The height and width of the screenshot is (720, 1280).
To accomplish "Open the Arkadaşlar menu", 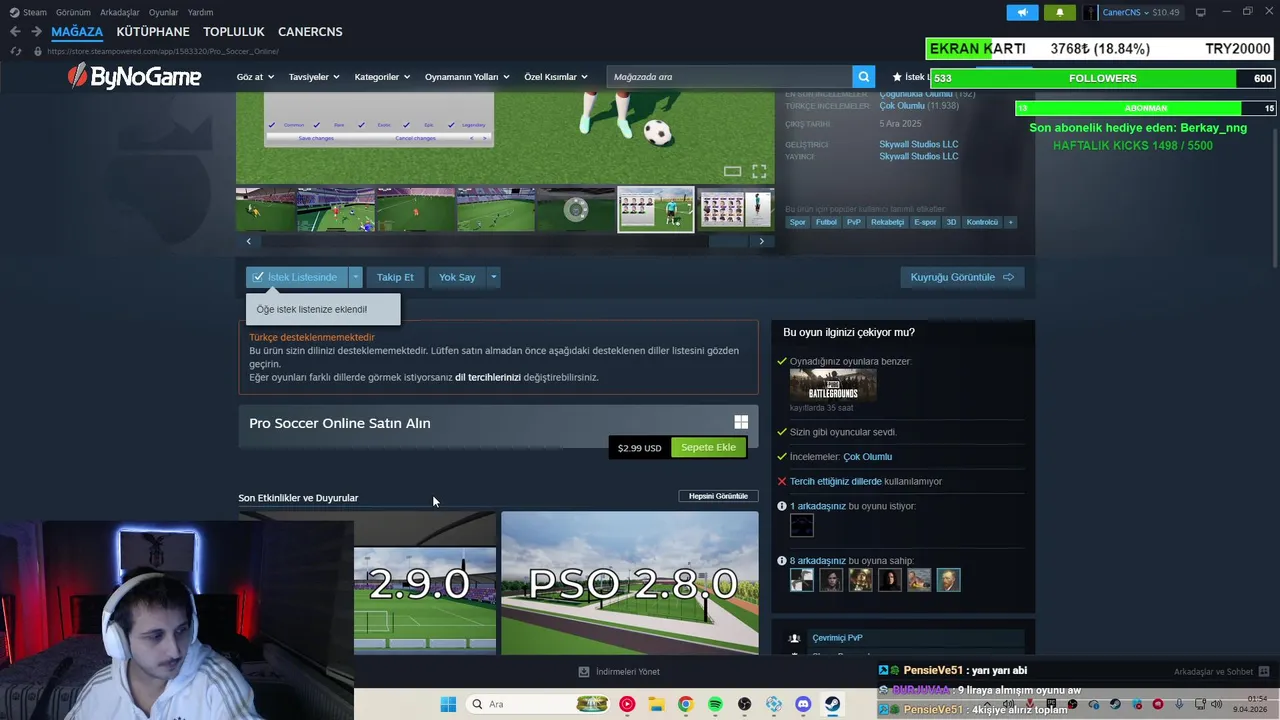I will pyautogui.click(x=120, y=12).
